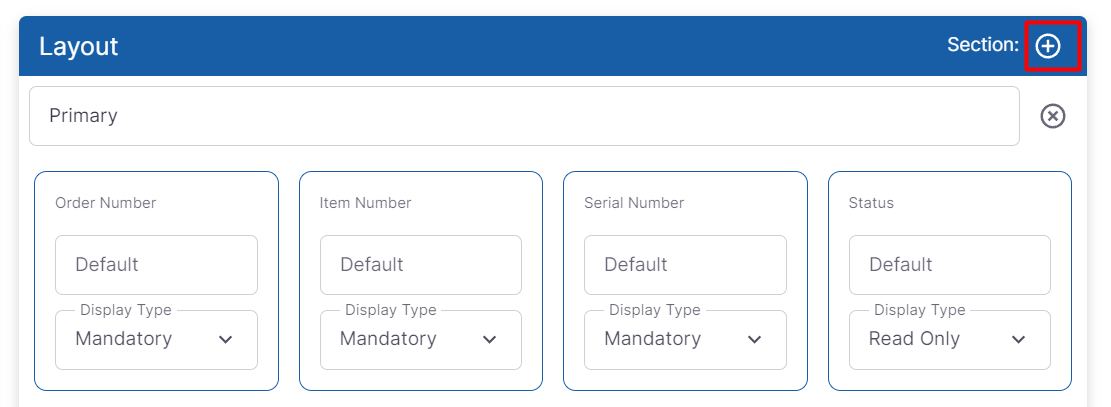This screenshot has width=1111, height=407.
Task: Click the Section: label in header
Action: point(982,45)
